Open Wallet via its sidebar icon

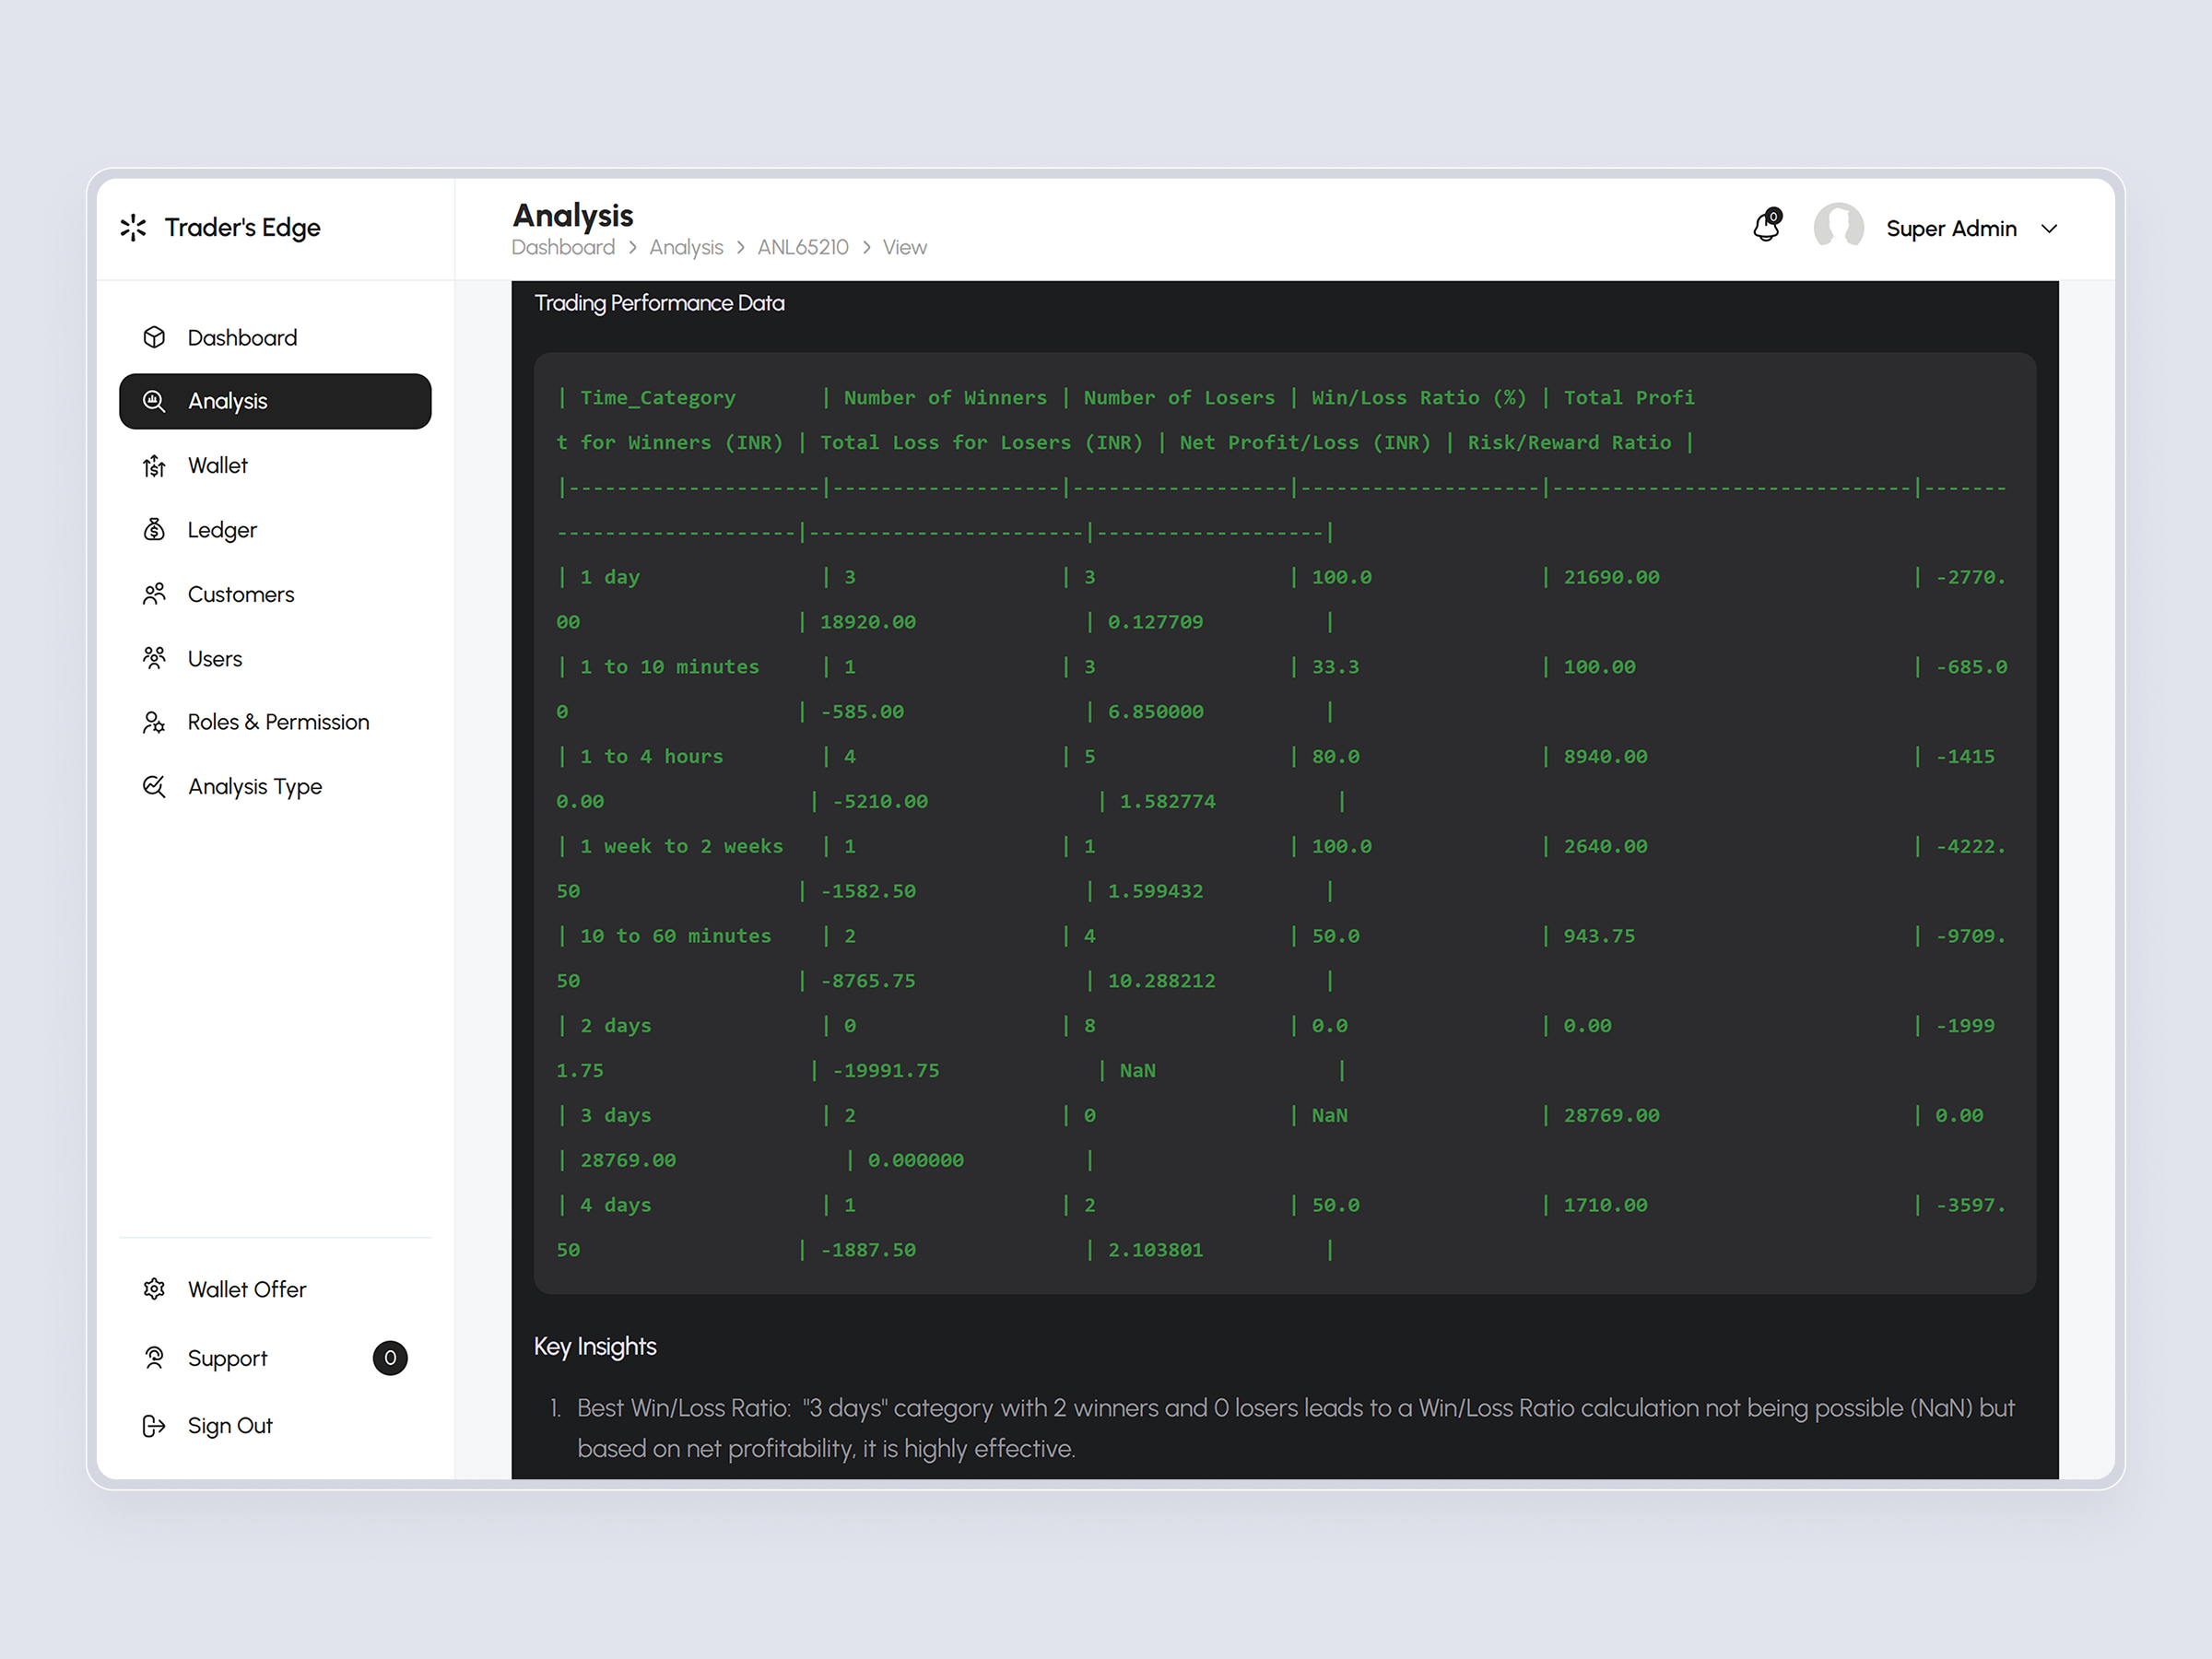pos(155,465)
